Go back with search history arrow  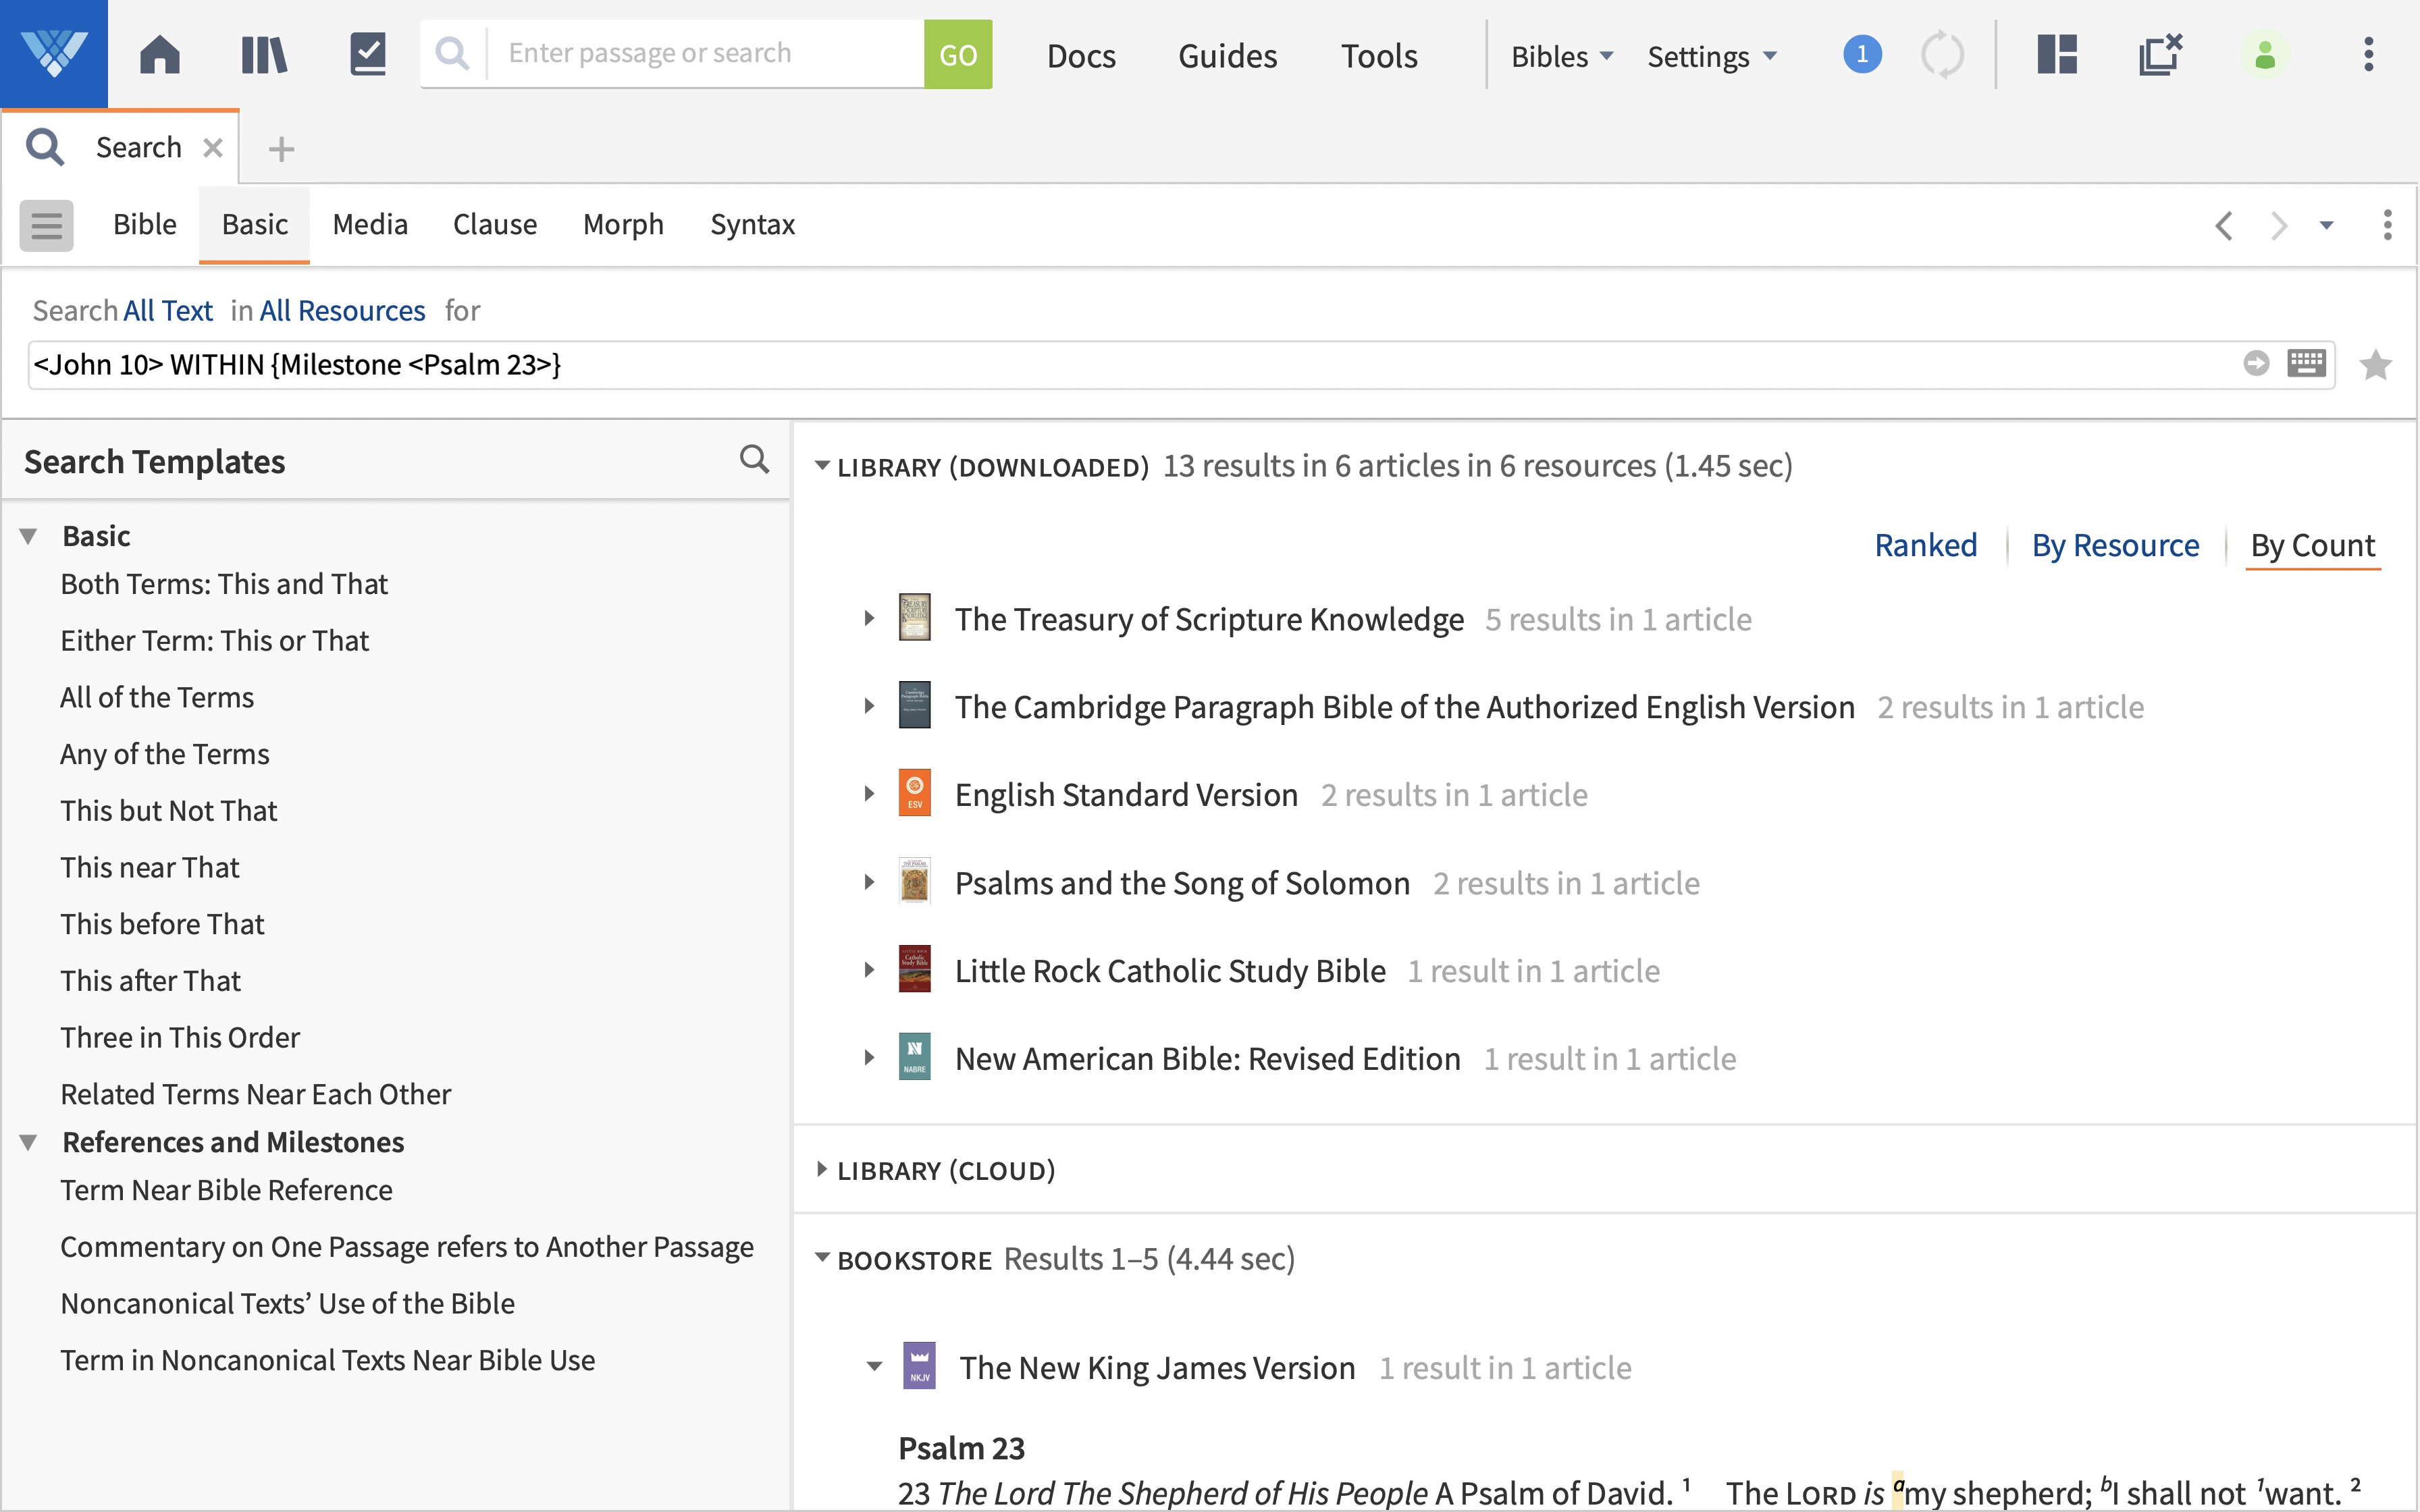(2223, 225)
